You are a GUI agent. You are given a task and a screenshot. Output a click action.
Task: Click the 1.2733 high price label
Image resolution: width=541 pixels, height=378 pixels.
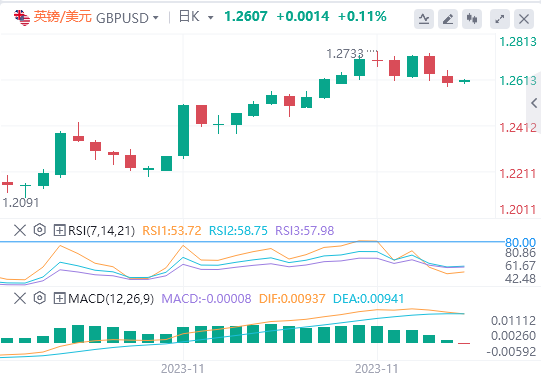[x=345, y=54]
